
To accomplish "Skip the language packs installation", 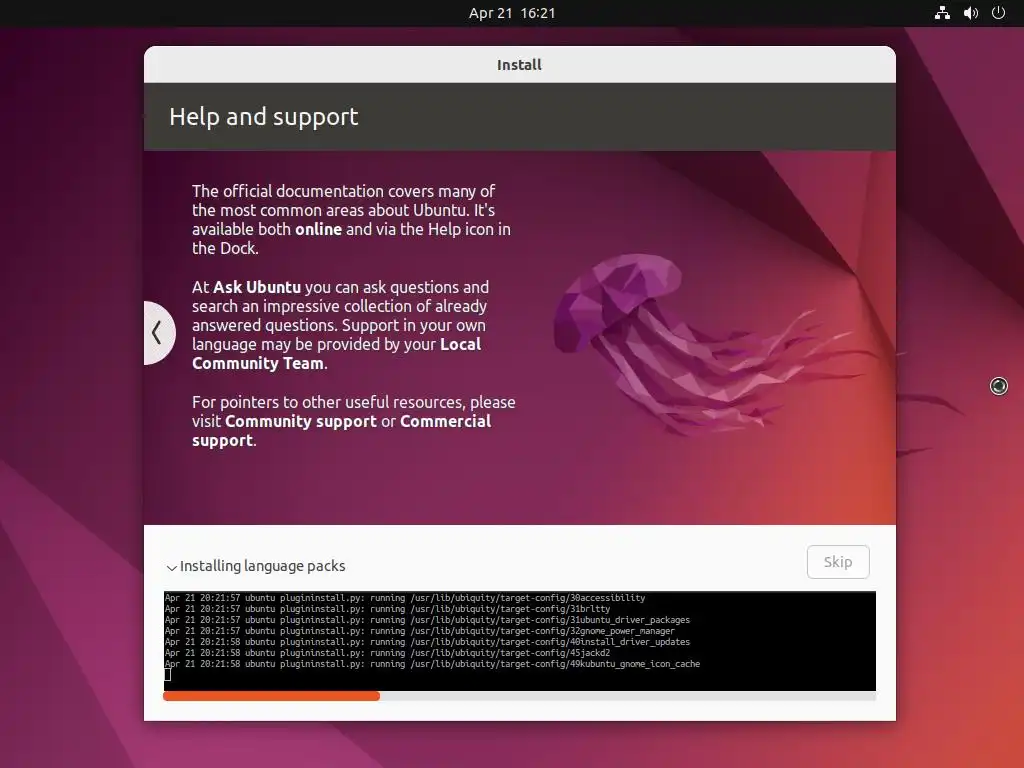I will (838, 562).
